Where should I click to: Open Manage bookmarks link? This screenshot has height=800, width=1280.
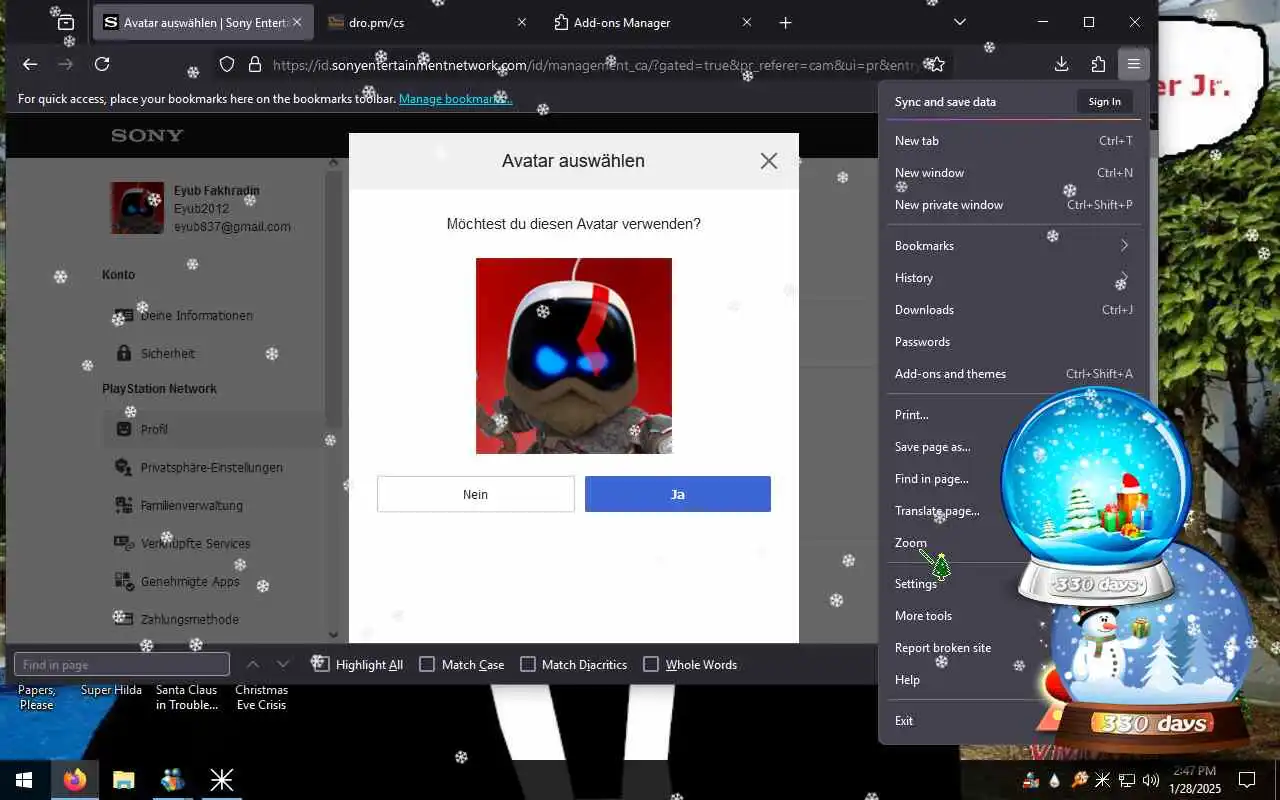tap(455, 99)
